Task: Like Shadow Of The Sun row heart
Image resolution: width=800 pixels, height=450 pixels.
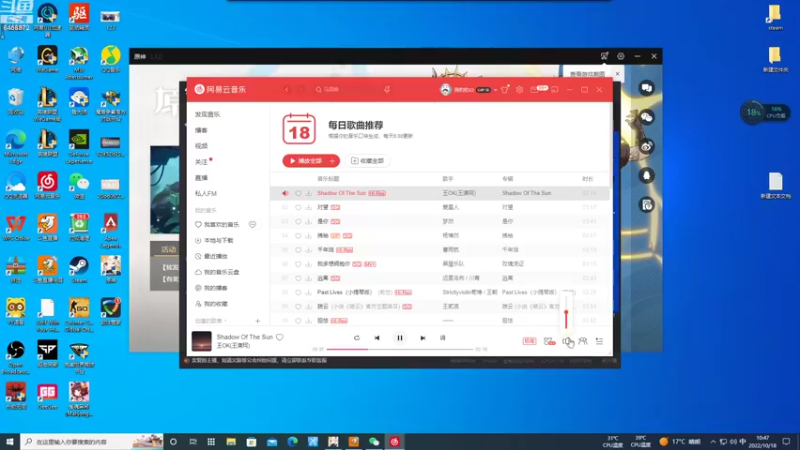Action: coord(298,193)
